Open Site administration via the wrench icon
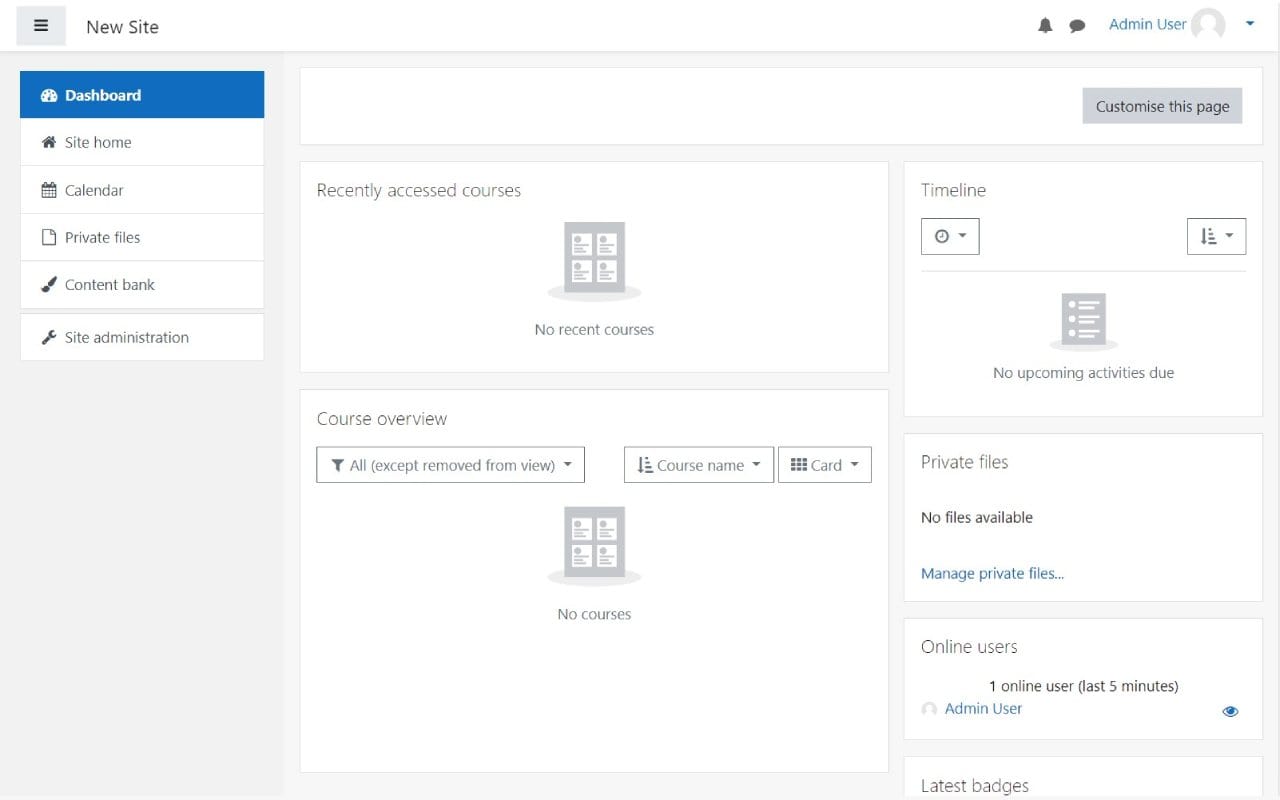This screenshot has width=1280, height=800. (x=48, y=337)
